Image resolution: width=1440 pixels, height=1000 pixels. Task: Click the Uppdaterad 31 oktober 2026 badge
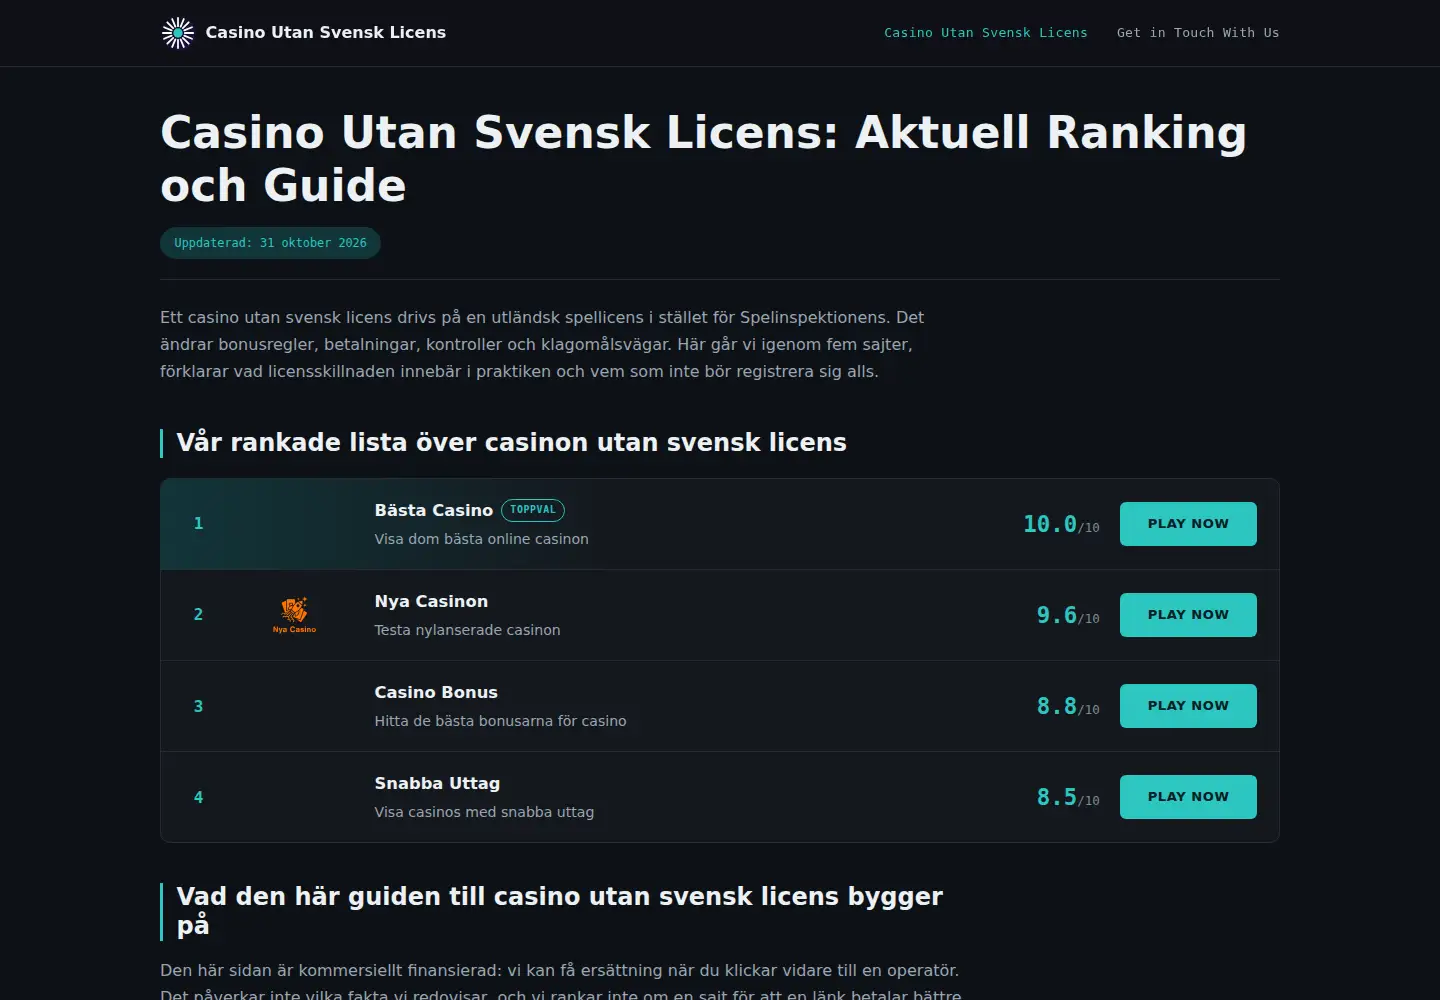[270, 243]
